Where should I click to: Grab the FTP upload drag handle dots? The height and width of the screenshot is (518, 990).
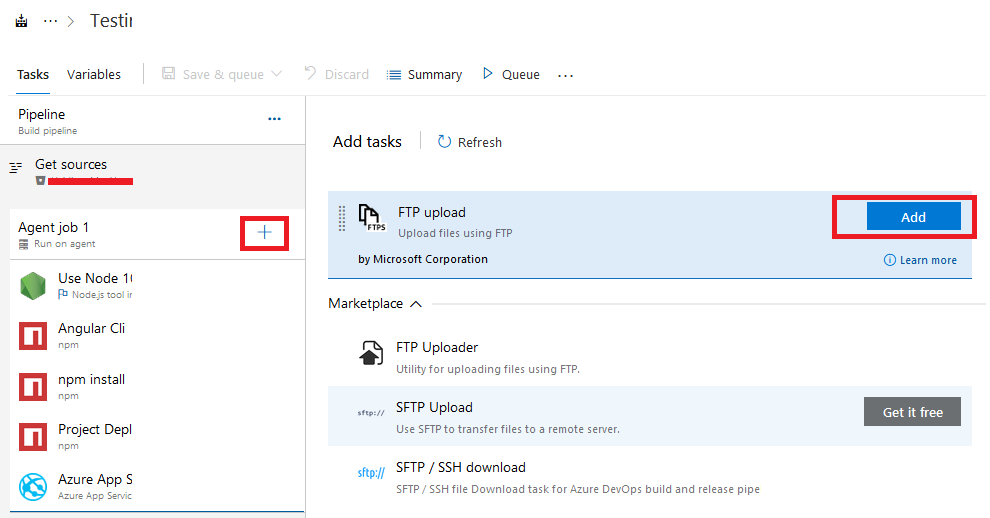click(x=342, y=219)
